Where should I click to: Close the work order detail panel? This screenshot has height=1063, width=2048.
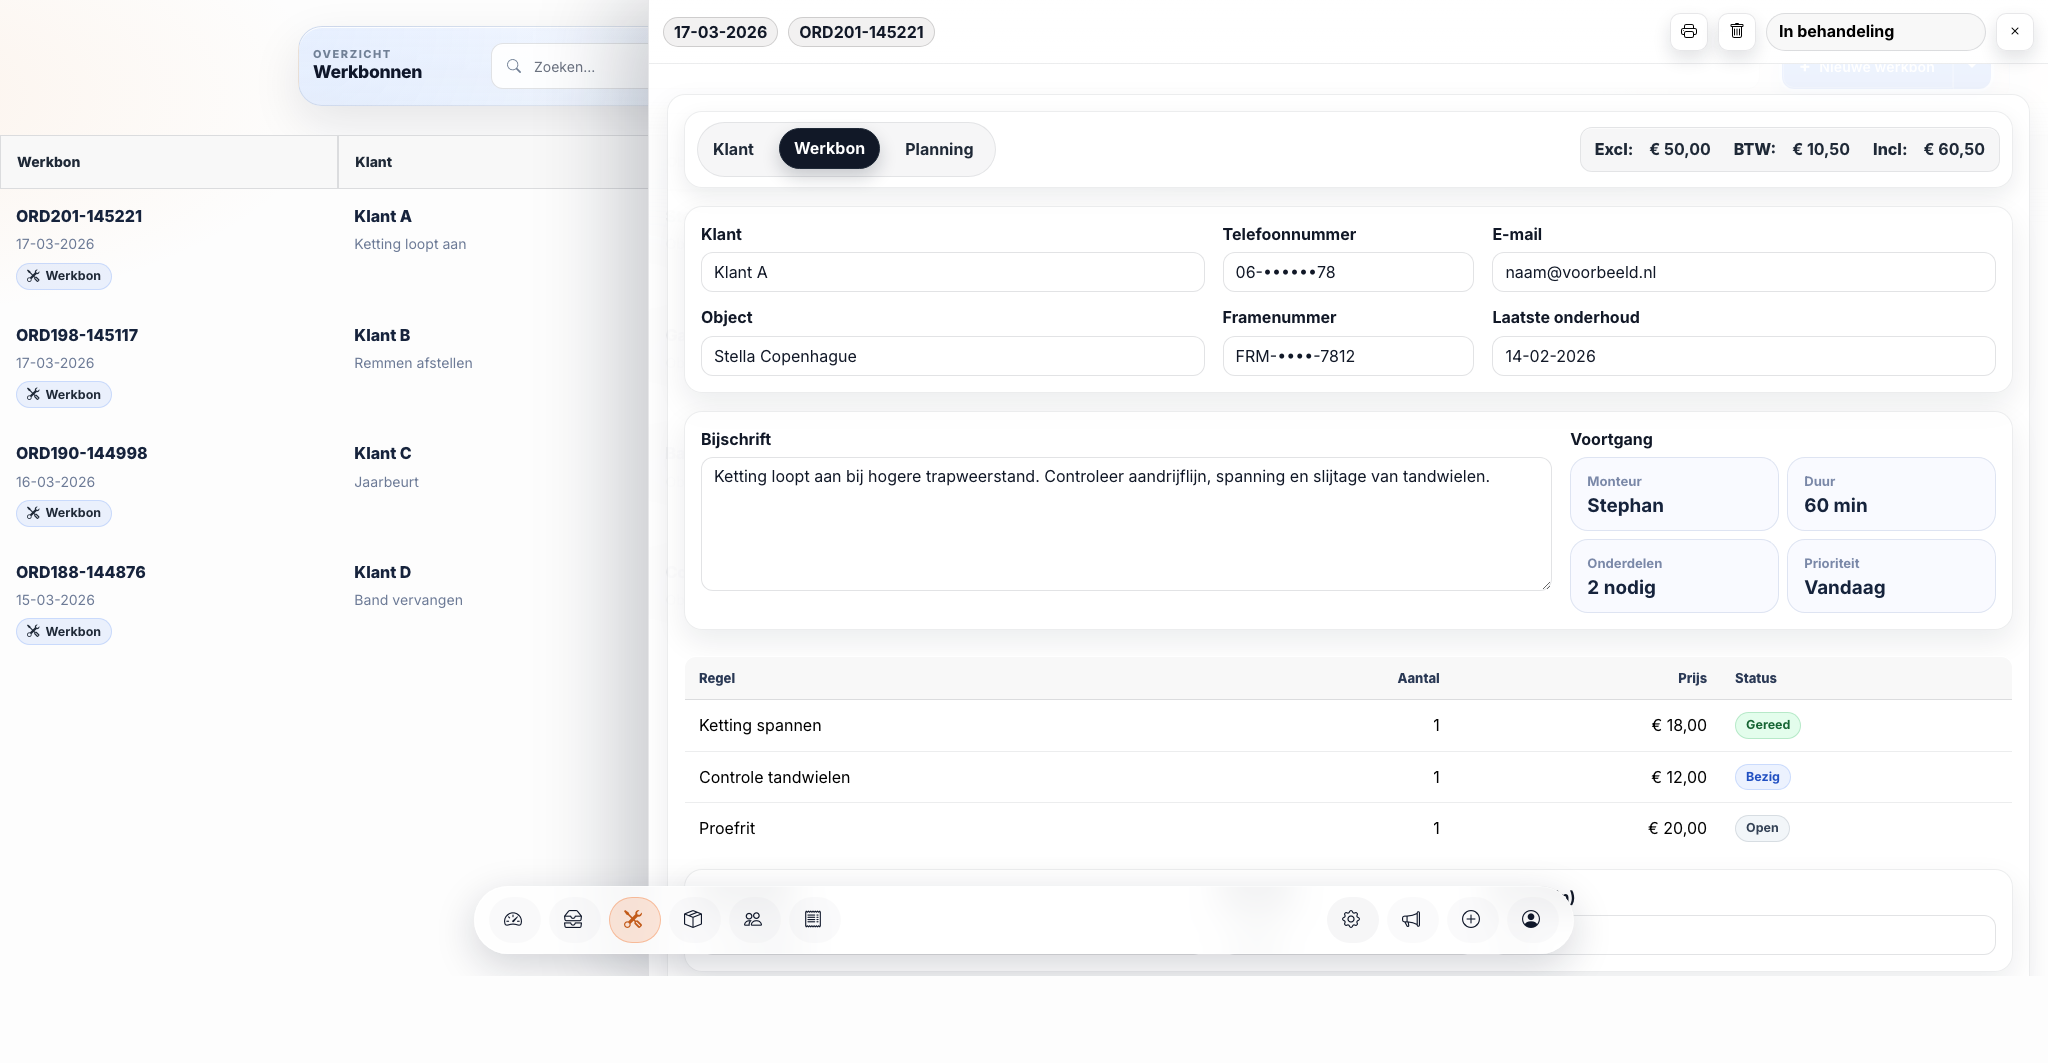pos(2015,31)
